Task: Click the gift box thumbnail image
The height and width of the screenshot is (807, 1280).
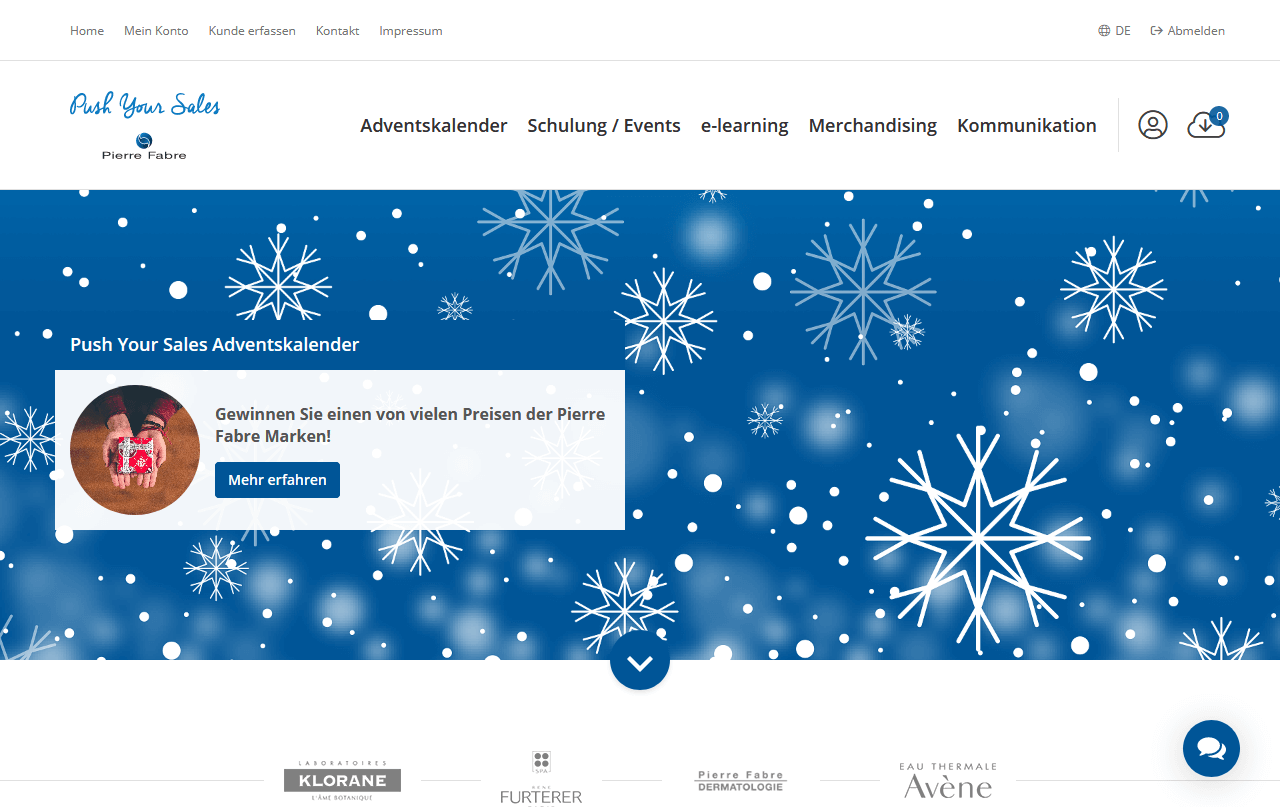Action: coord(135,450)
